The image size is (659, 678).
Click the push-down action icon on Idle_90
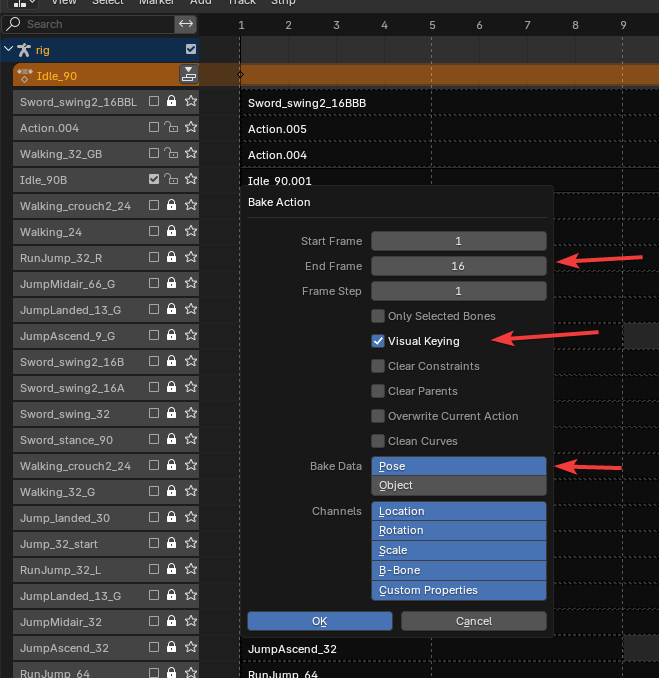(x=188, y=74)
